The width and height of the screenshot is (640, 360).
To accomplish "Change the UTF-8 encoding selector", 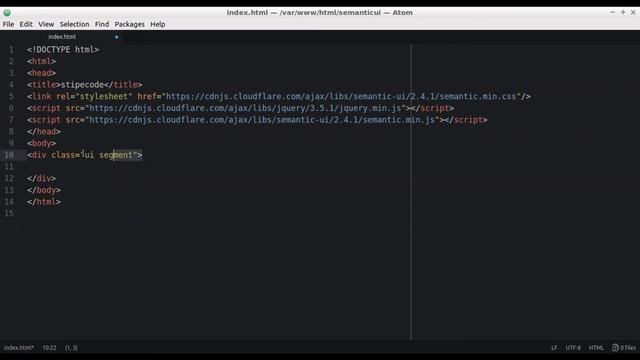I will click(x=573, y=348).
